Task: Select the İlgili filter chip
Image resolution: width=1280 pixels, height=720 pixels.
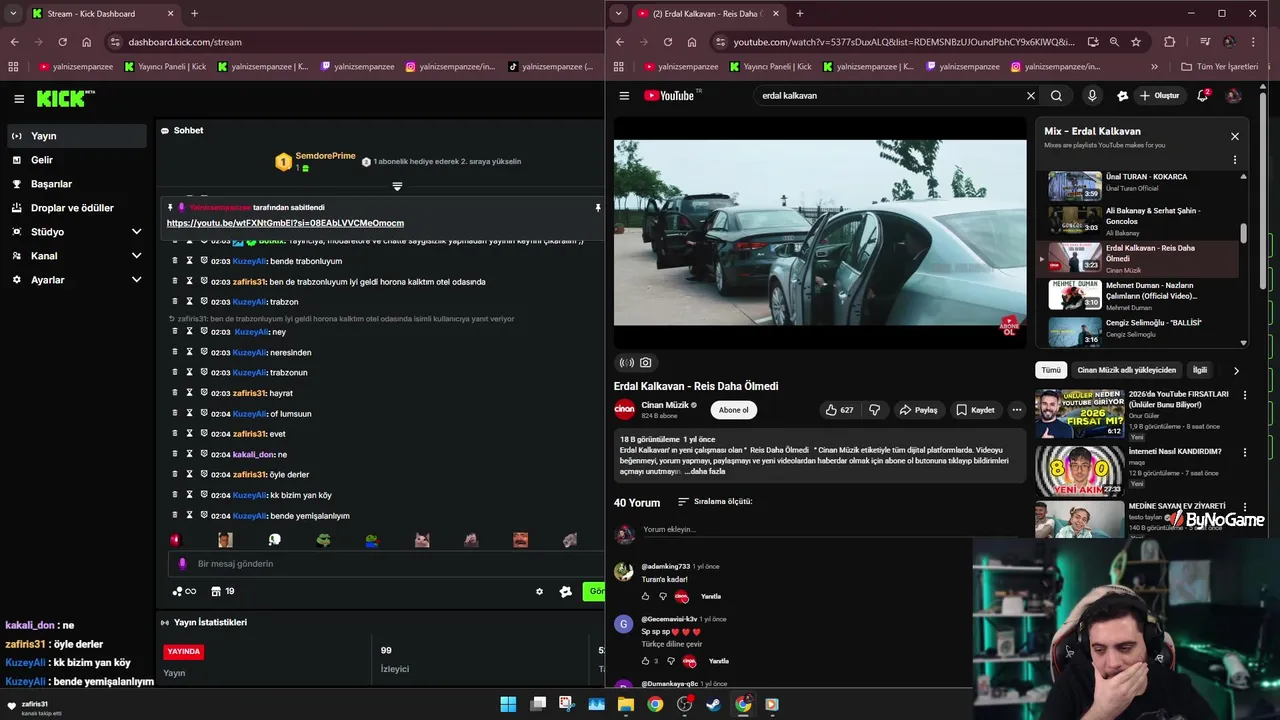Action: [1199, 370]
